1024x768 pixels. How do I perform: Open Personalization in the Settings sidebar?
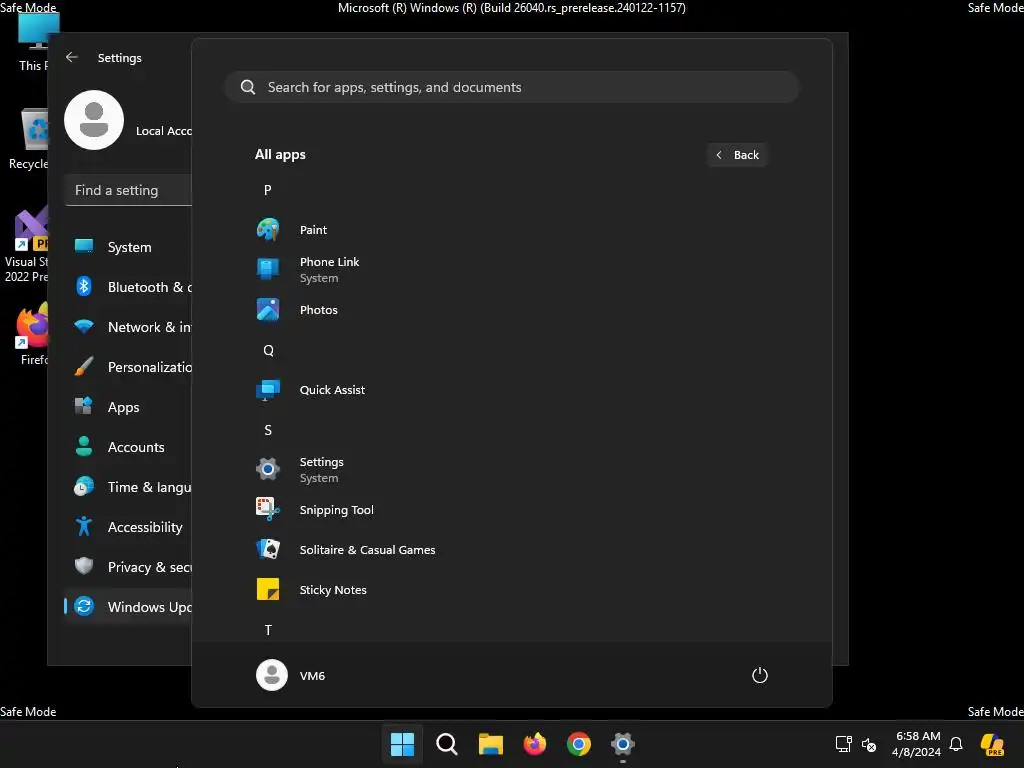click(128, 367)
